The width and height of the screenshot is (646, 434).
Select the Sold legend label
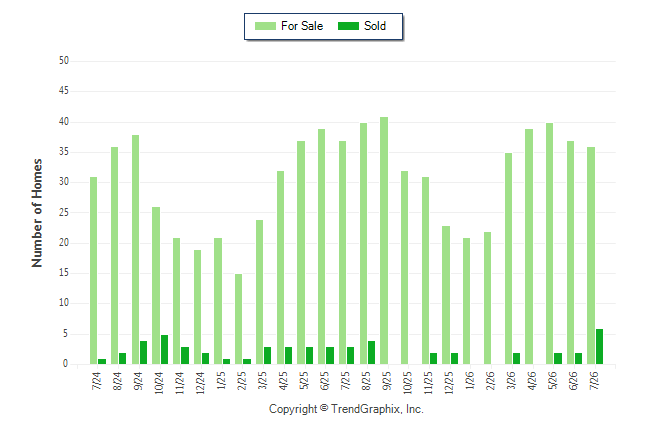point(375,26)
